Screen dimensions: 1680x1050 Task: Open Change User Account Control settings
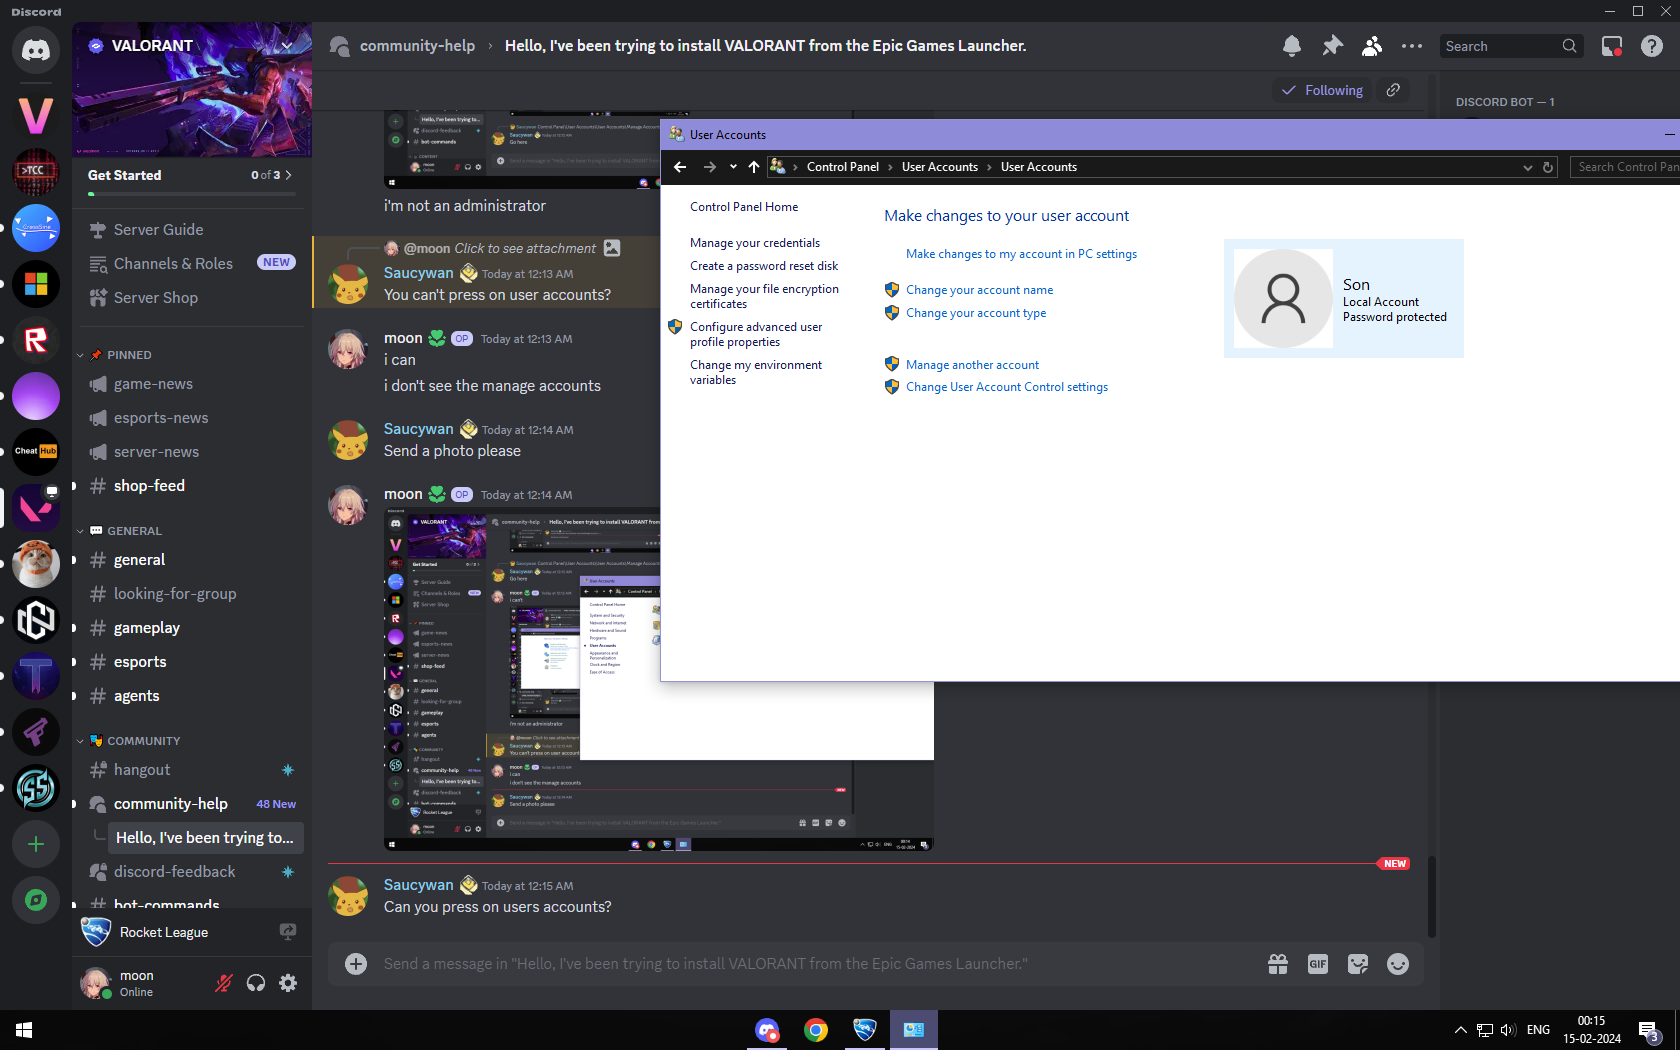click(1007, 387)
